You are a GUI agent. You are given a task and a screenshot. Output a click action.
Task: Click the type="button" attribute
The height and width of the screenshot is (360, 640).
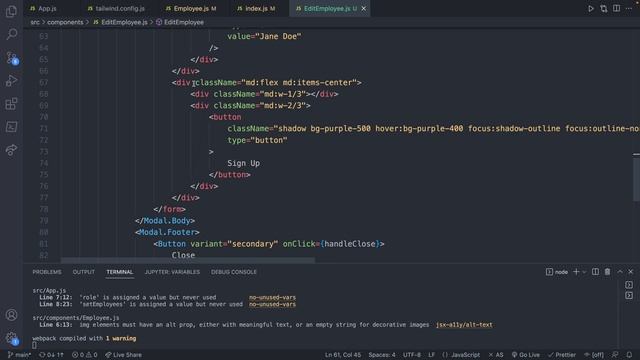click(257, 140)
